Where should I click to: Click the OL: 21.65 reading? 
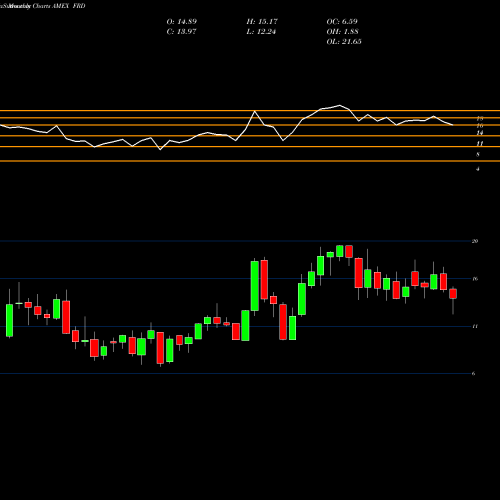344,42
